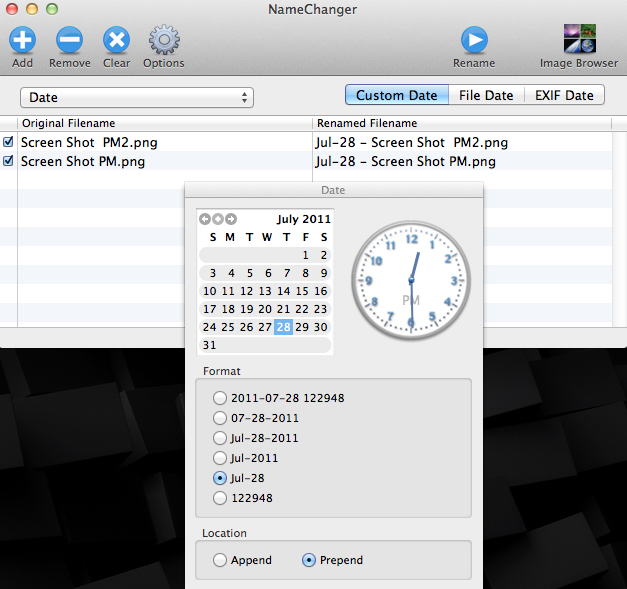Select July 24 in the calendar
Screen dimensions: 627x589
[210, 327]
